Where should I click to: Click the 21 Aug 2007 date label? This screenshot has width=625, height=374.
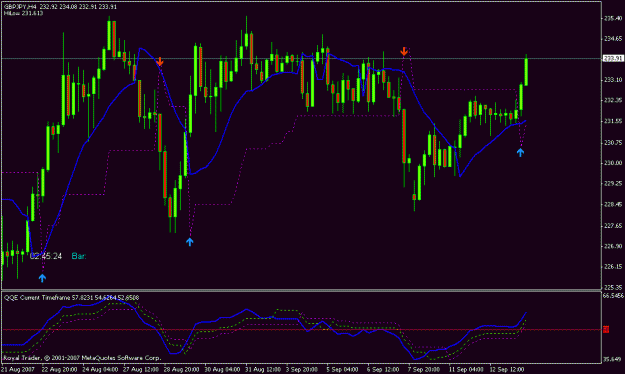pyautogui.click(x=18, y=369)
